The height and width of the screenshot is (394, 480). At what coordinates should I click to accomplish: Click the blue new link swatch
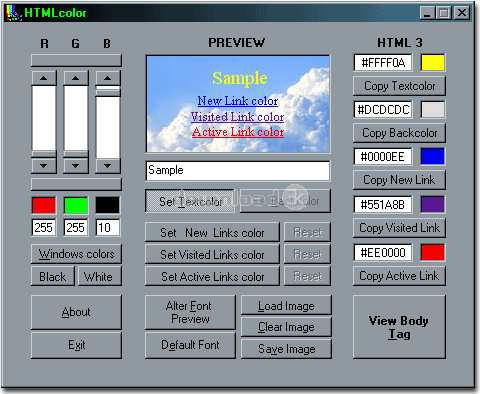433,157
